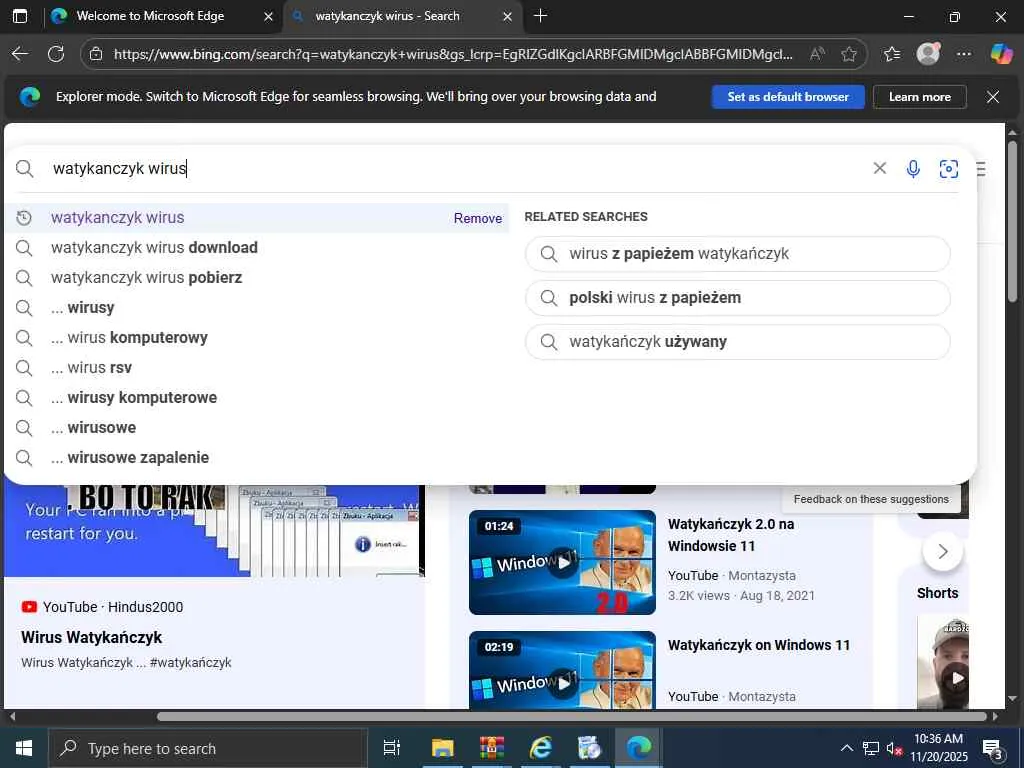The height and width of the screenshot is (768, 1024).
Task: Open the Favorites list icon
Action: point(892,54)
